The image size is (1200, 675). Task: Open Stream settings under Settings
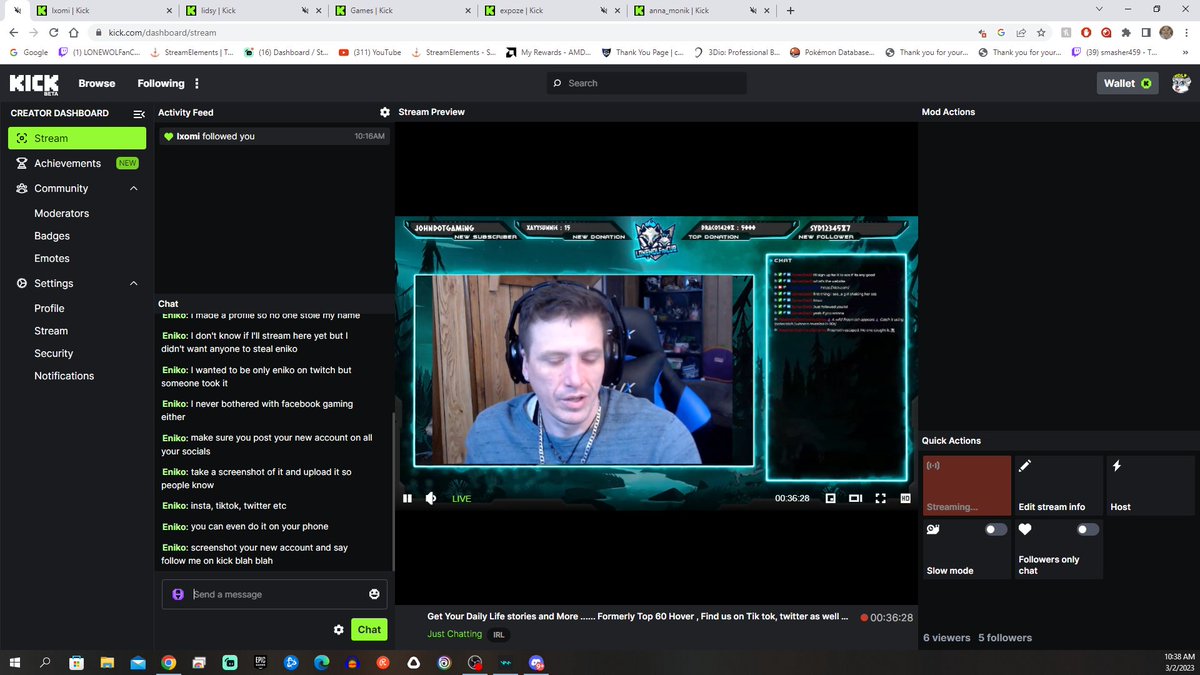point(51,331)
